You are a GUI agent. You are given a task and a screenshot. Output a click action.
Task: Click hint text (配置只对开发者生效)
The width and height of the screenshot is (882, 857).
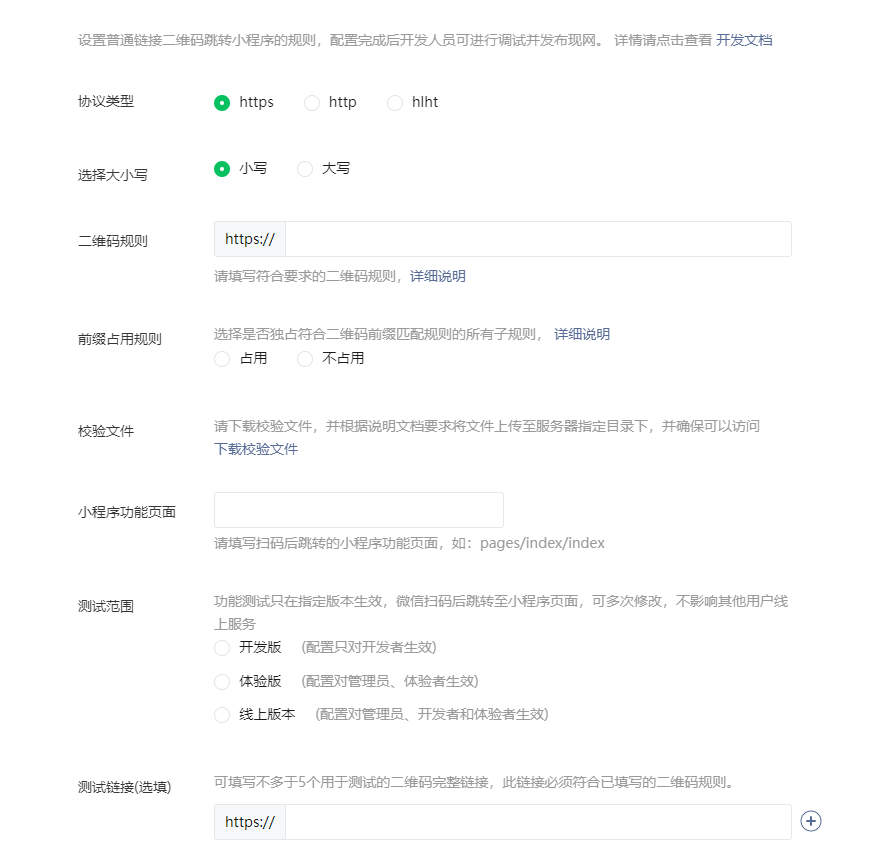coord(369,647)
